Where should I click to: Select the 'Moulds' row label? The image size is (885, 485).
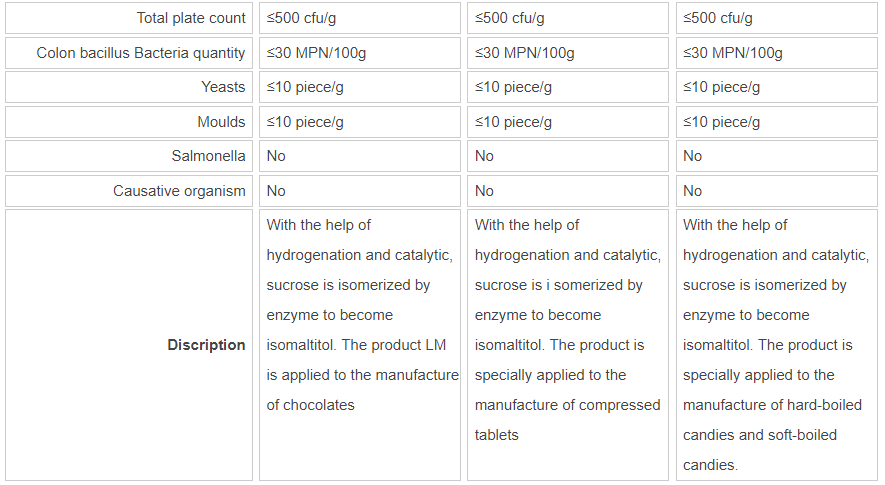[x=221, y=122]
